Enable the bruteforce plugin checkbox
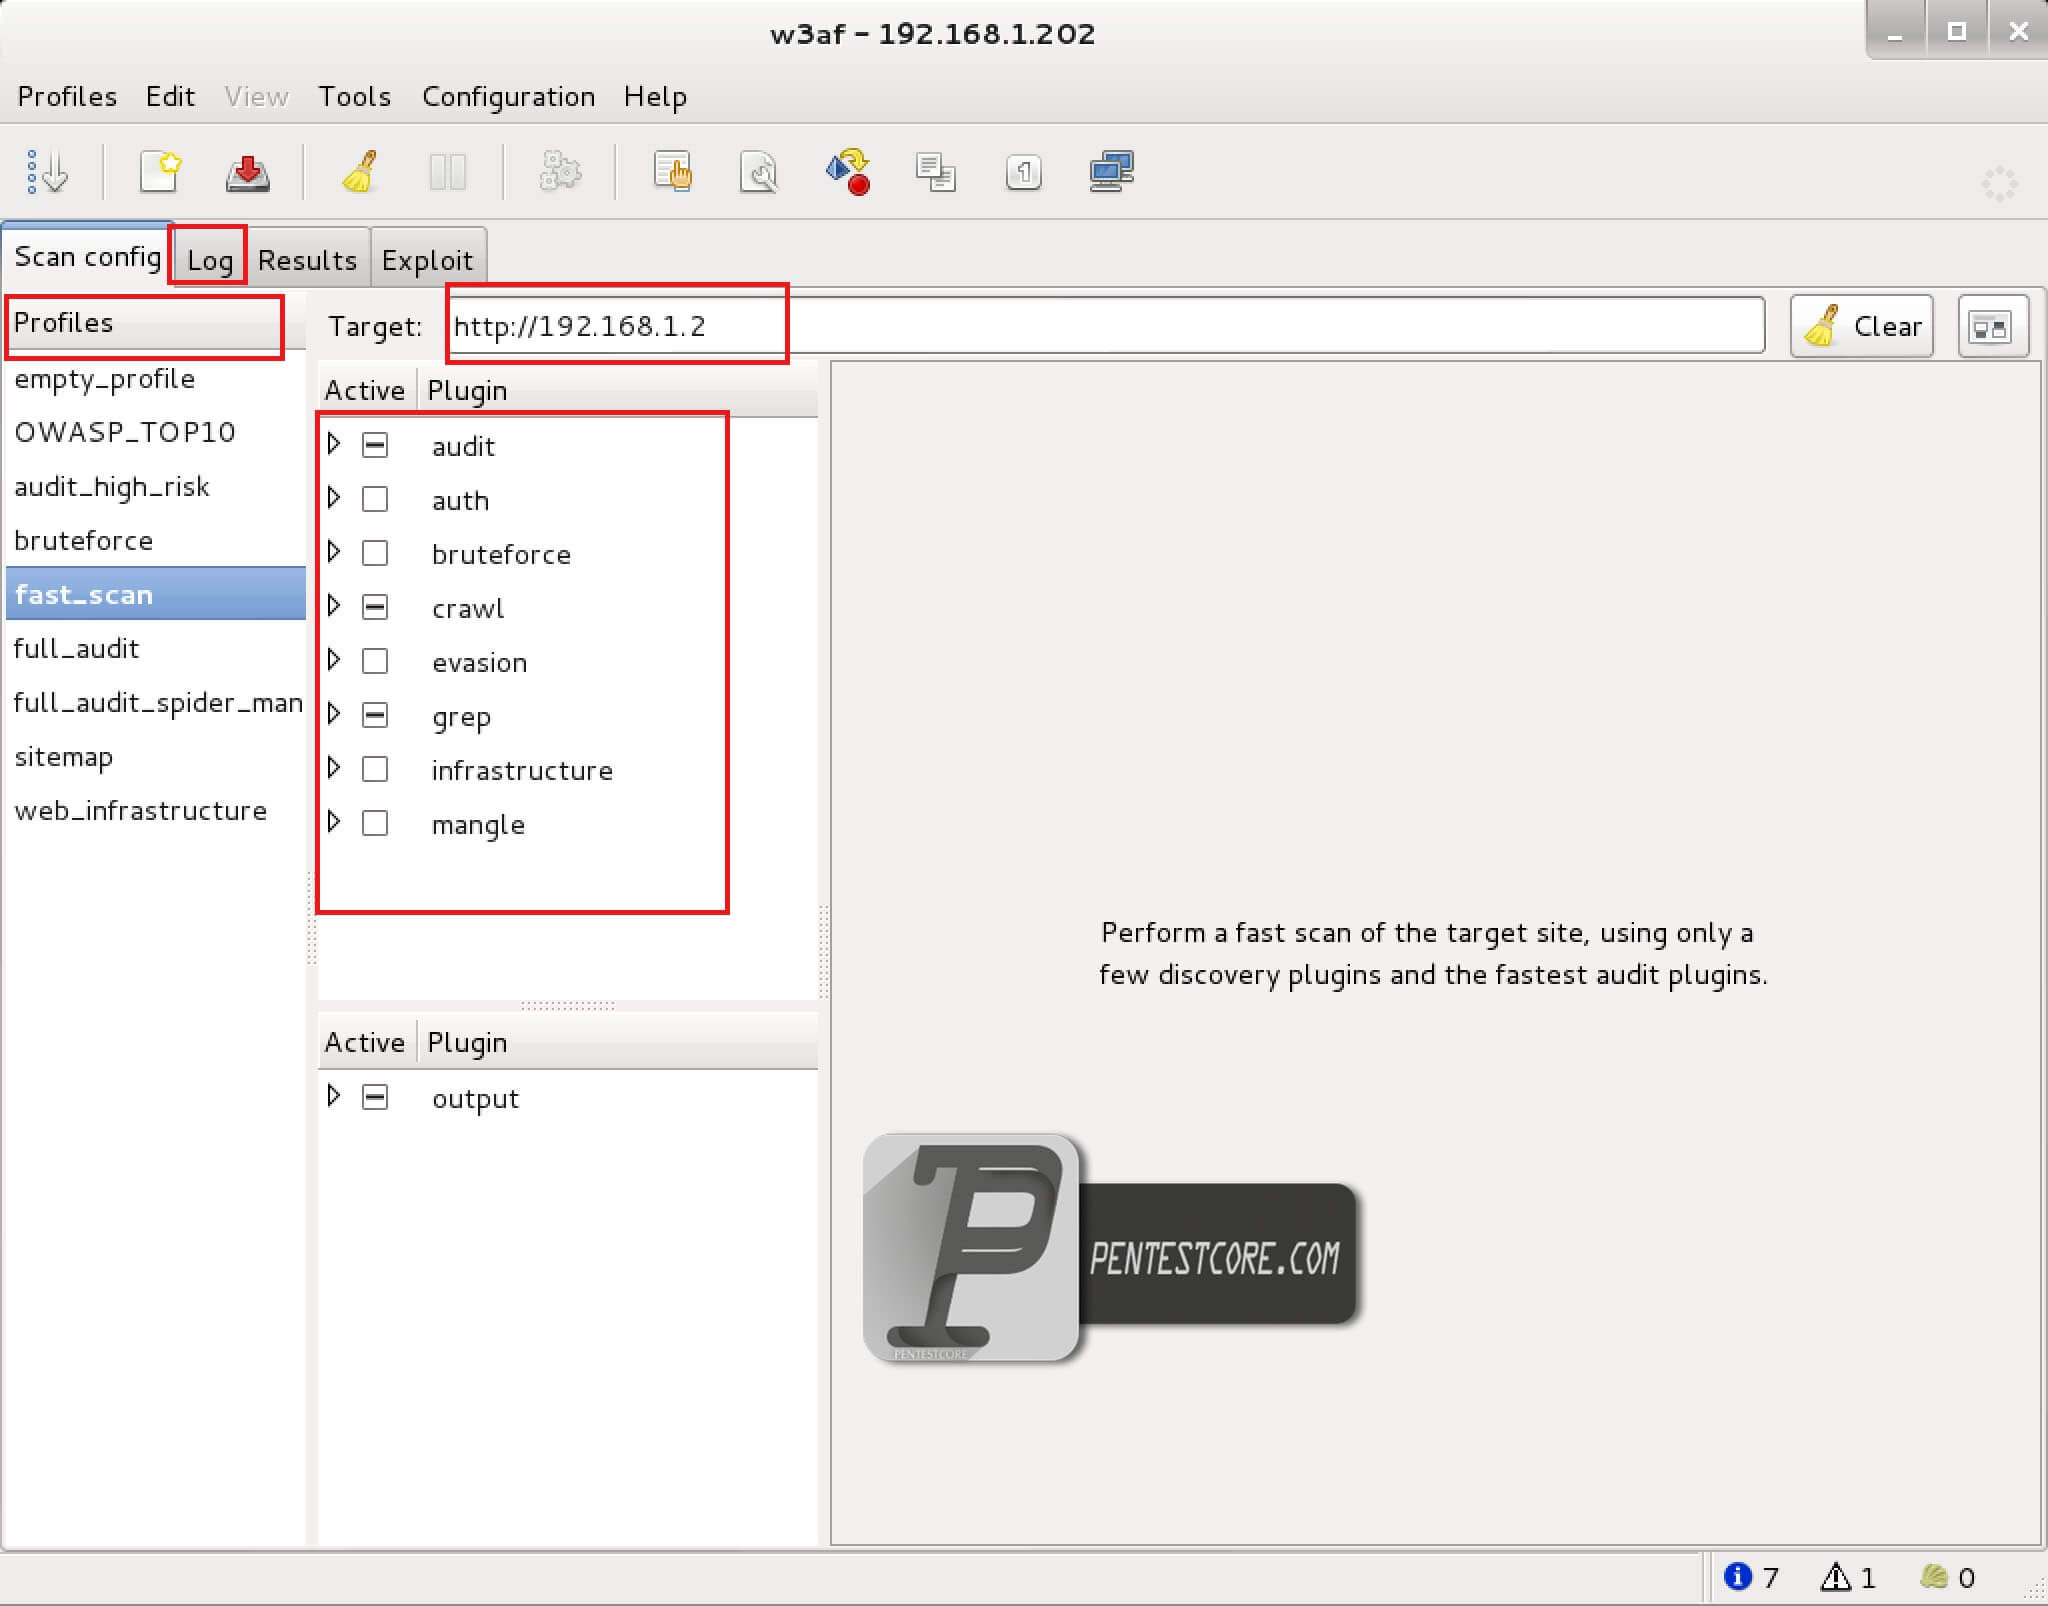Image resolution: width=2048 pixels, height=1606 pixels. click(375, 553)
